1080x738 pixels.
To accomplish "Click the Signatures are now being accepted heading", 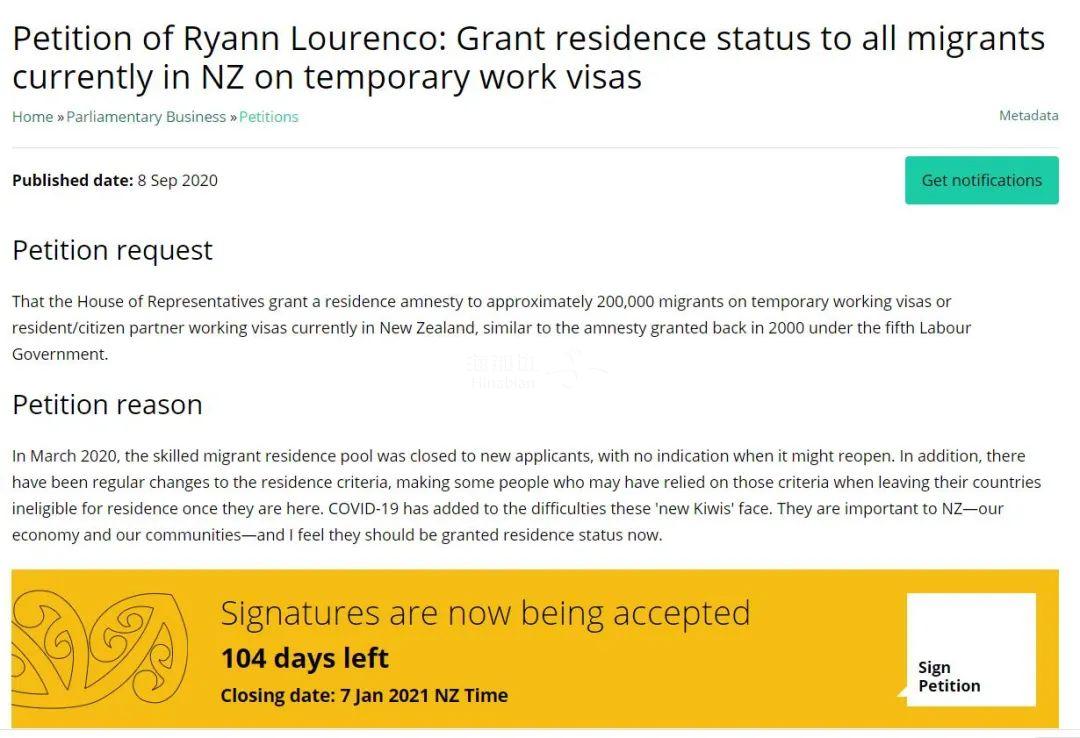I will click(486, 613).
